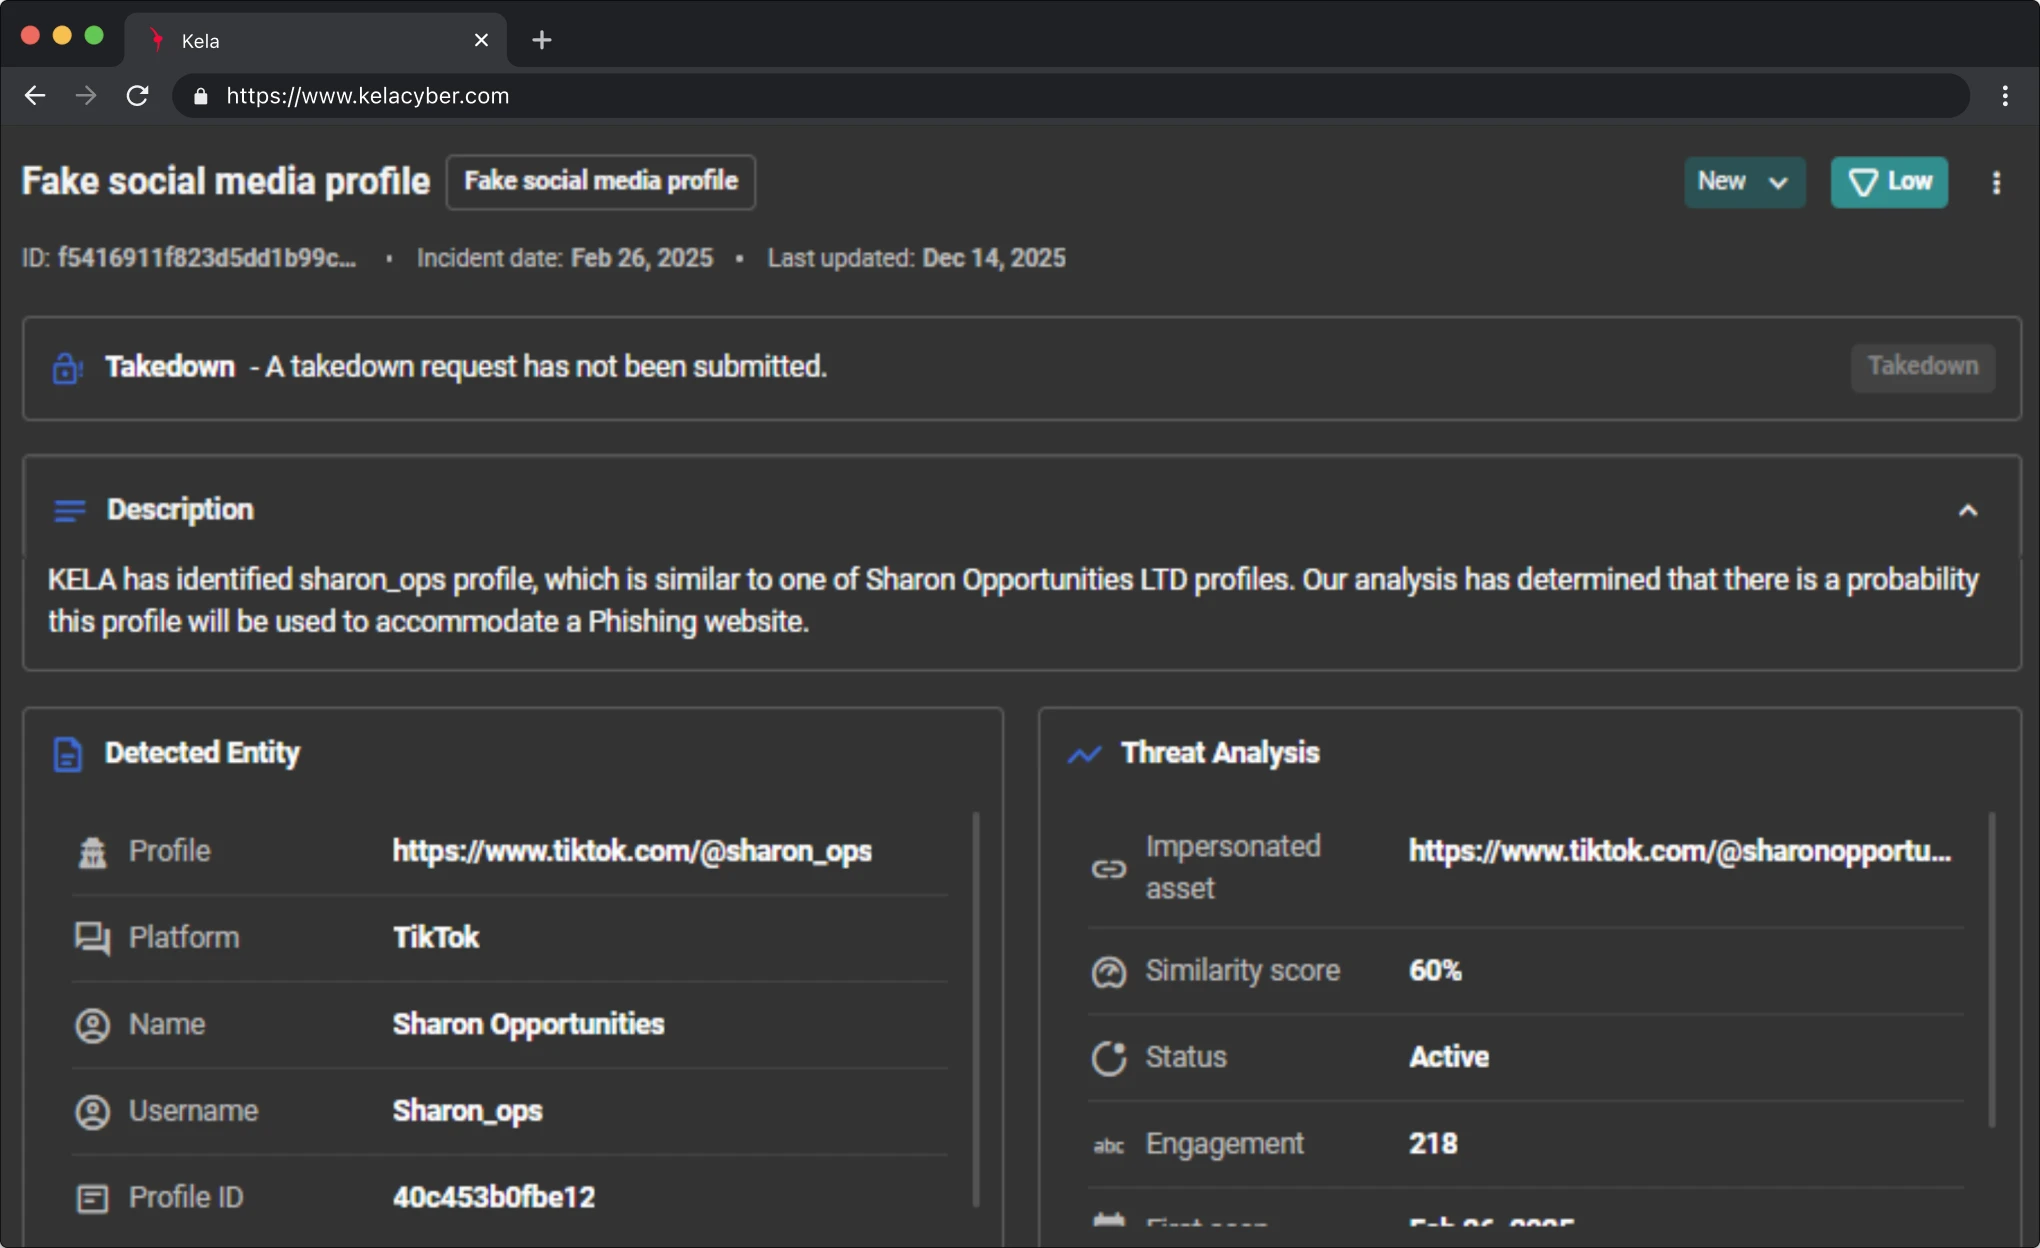The width and height of the screenshot is (2040, 1248).
Task: Click the lock icon in the address bar
Action: 200,96
